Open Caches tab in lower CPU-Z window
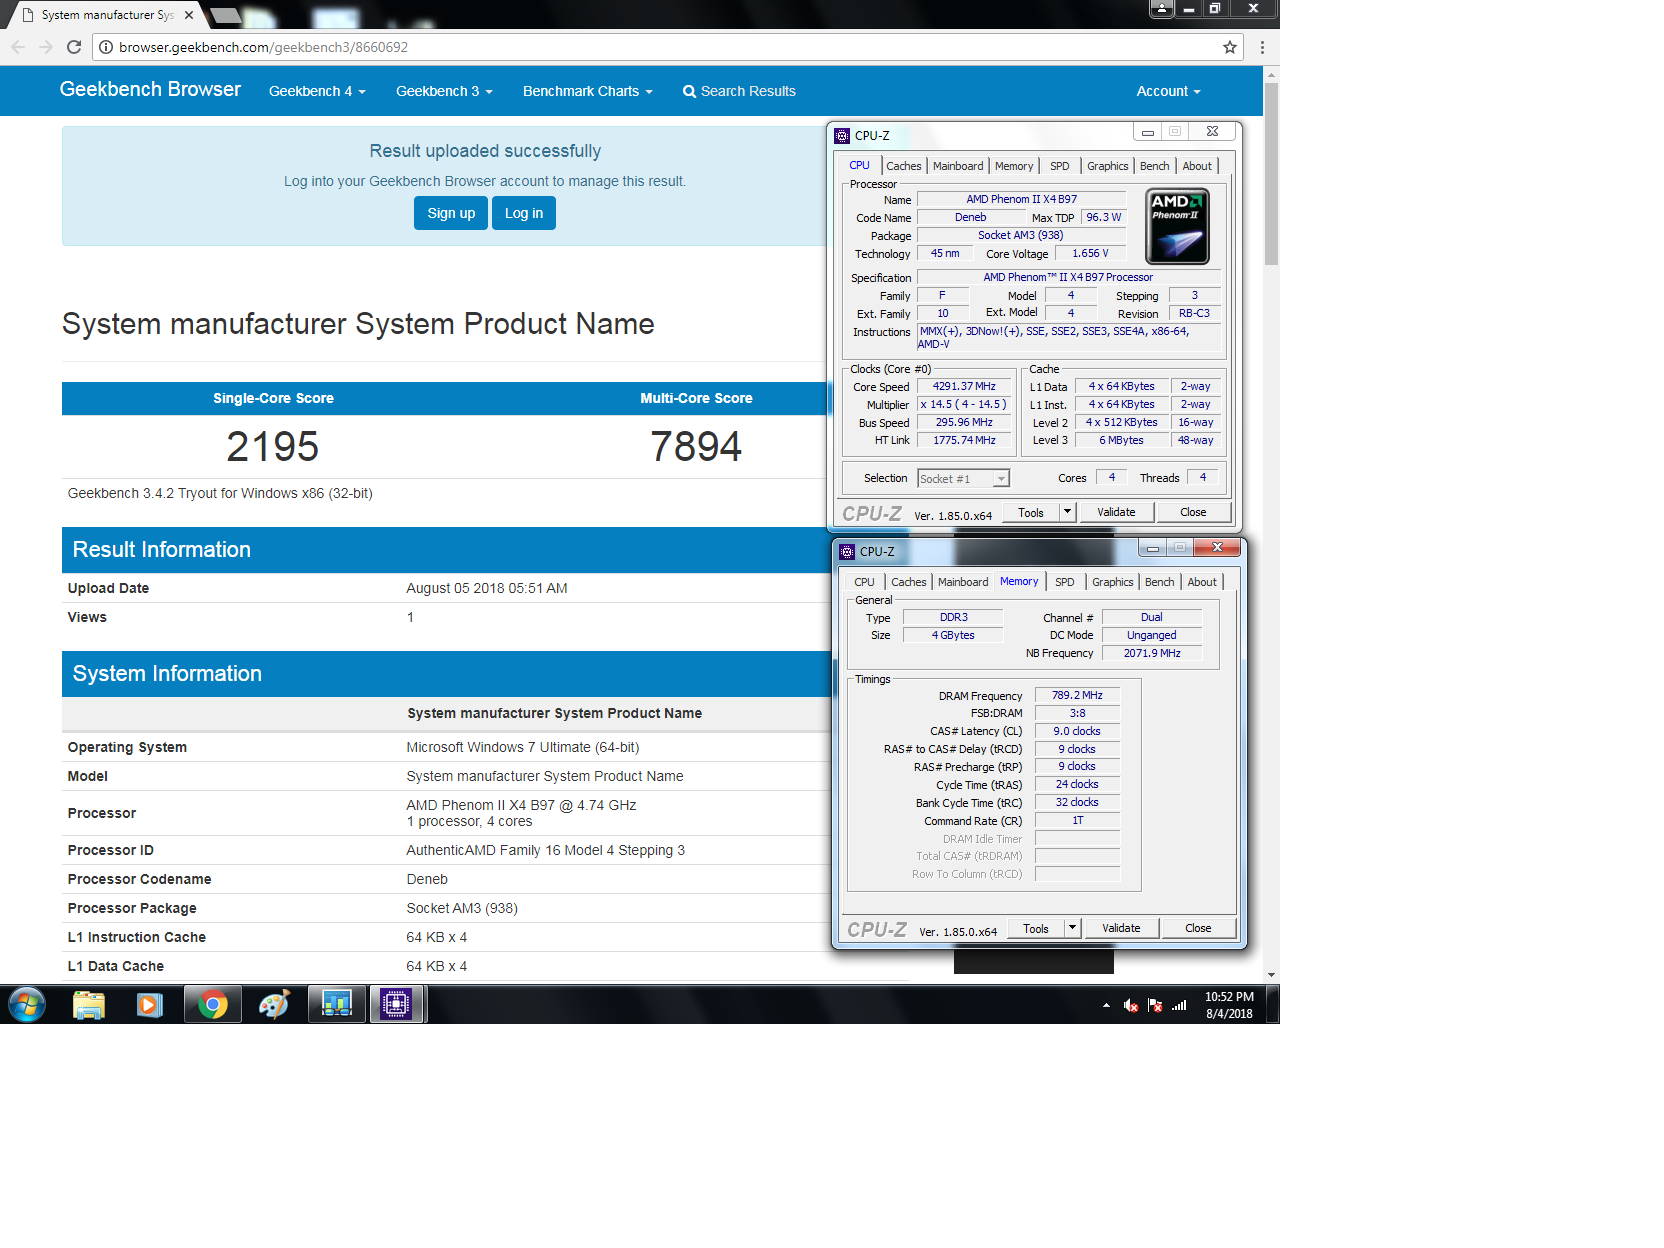Viewport: 1664px width, 1248px height. point(909,582)
